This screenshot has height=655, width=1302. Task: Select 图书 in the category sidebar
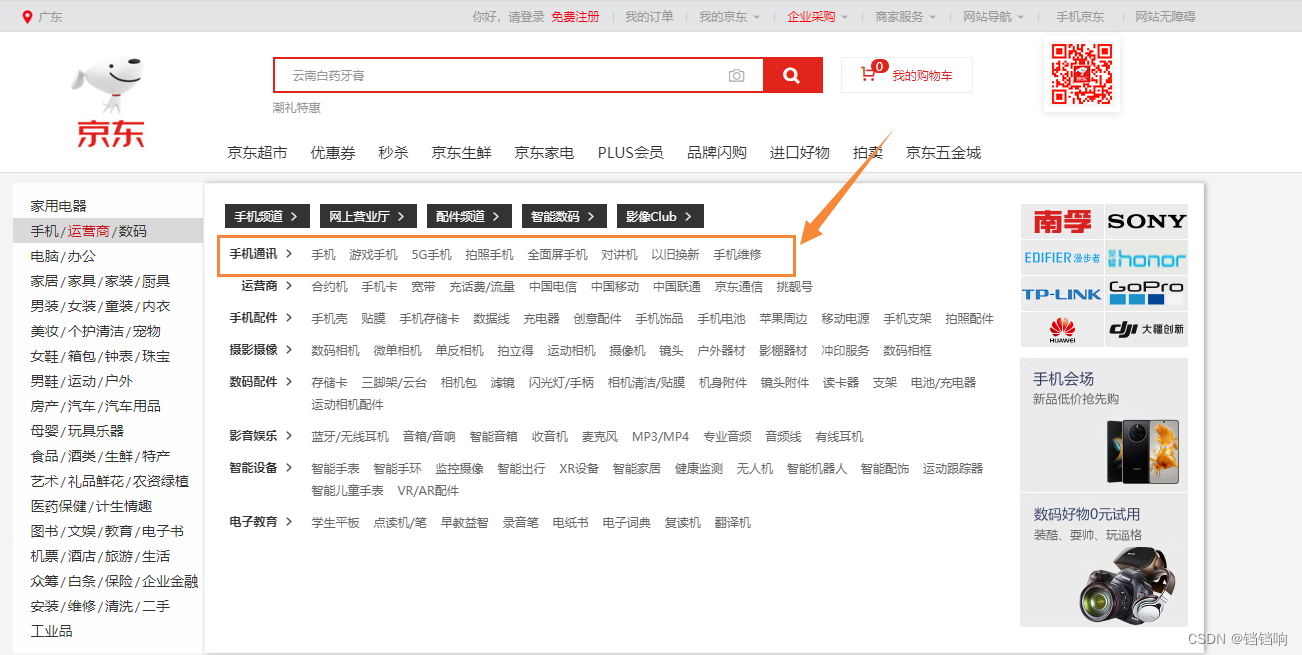pyautogui.click(x=45, y=531)
